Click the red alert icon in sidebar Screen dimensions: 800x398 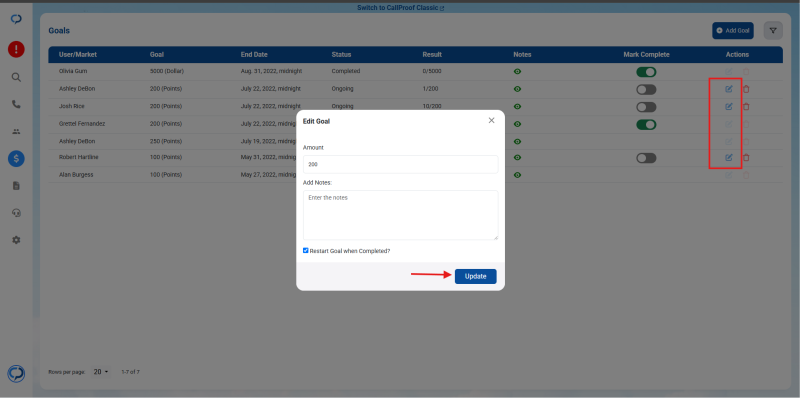16,49
